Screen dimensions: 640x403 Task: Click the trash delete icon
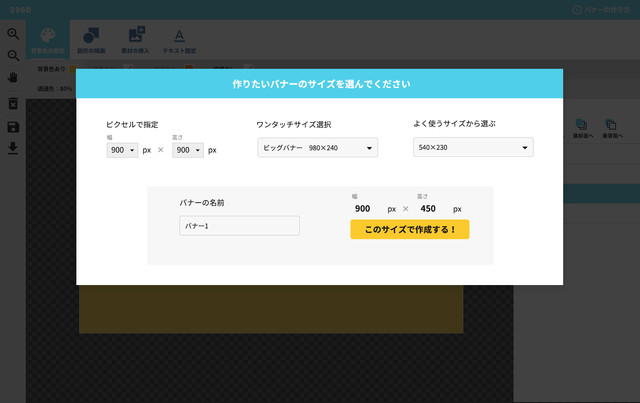pyautogui.click(x=13, y=104)
